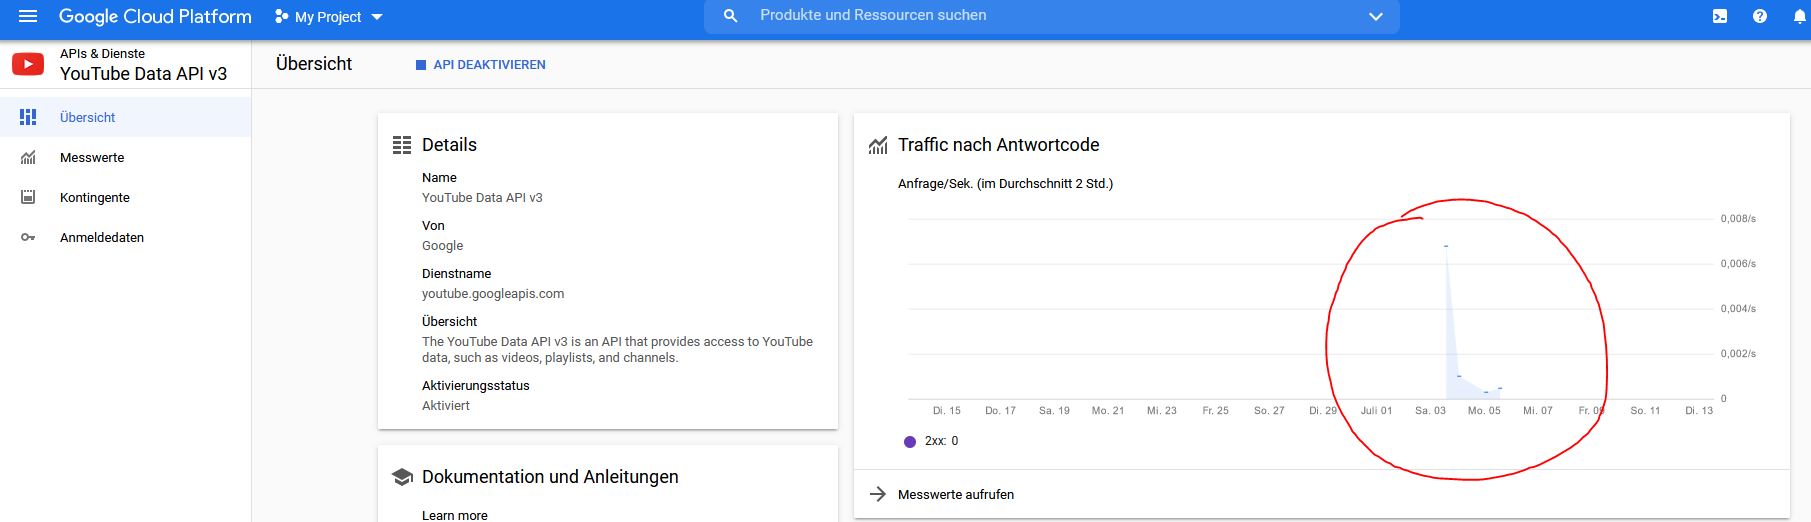
Task: Click the Übersicht page heading
Action: point(314,64)
